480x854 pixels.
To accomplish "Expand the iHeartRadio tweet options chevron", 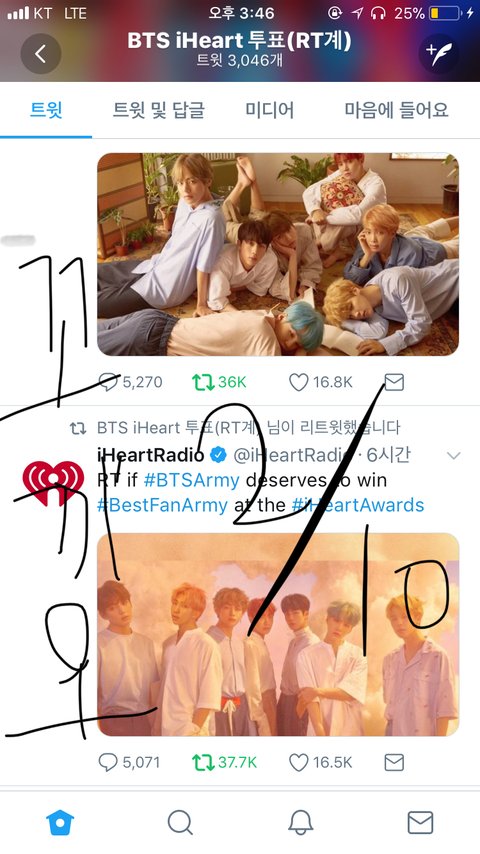I will tap(453, 455).
